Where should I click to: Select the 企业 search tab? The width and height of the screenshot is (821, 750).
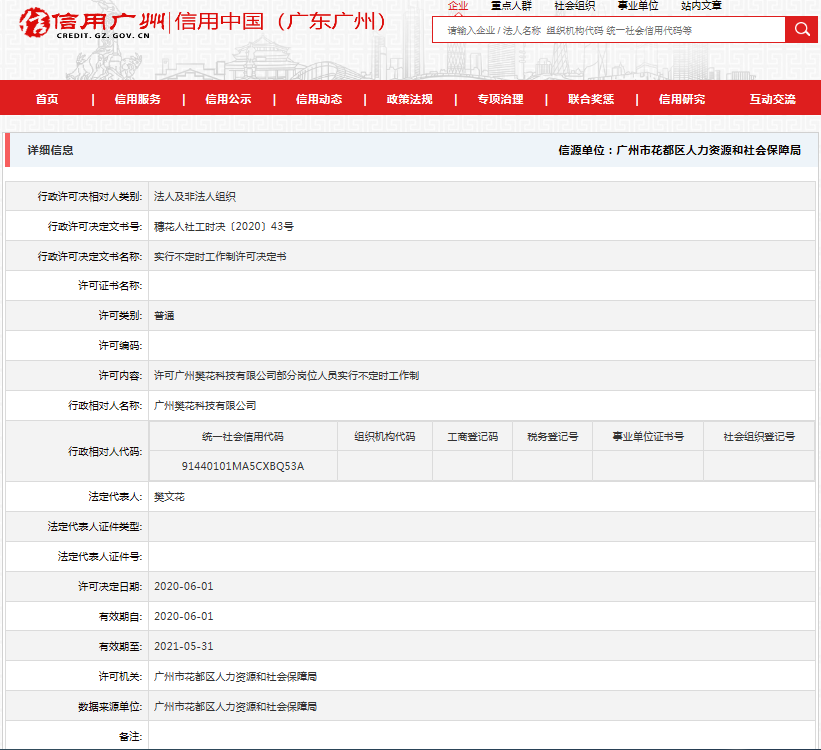(x=458, y=6)
